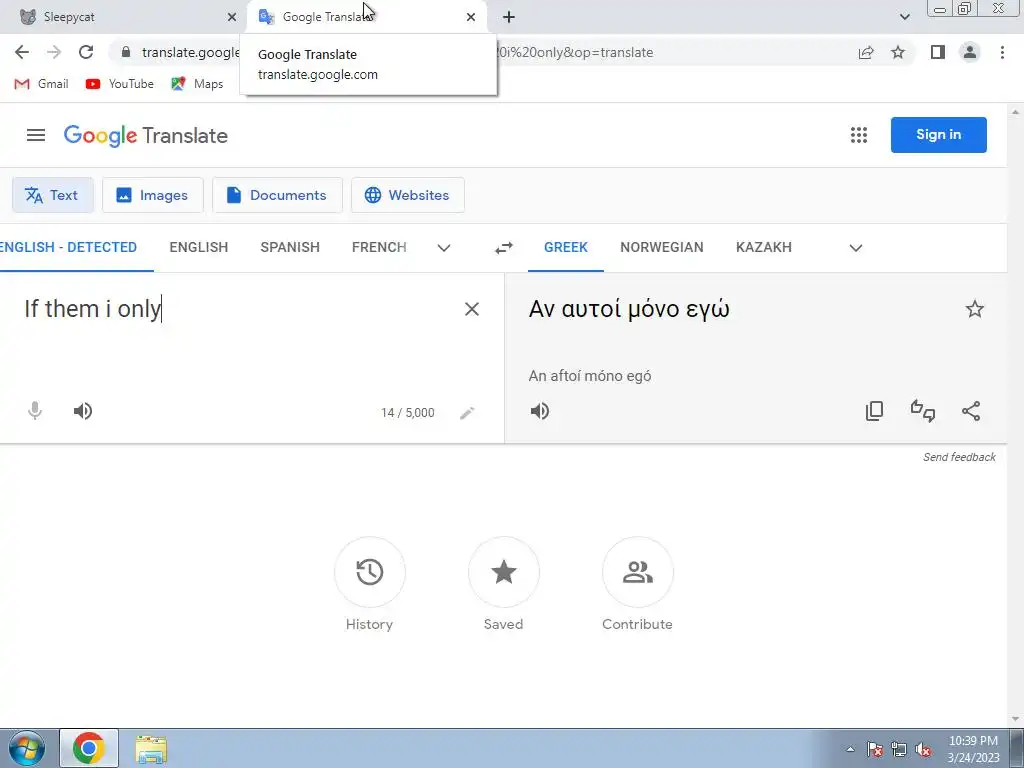The image size is (1024, 768).
Task: Click the Greek translated text
Action: pos(628,309)
